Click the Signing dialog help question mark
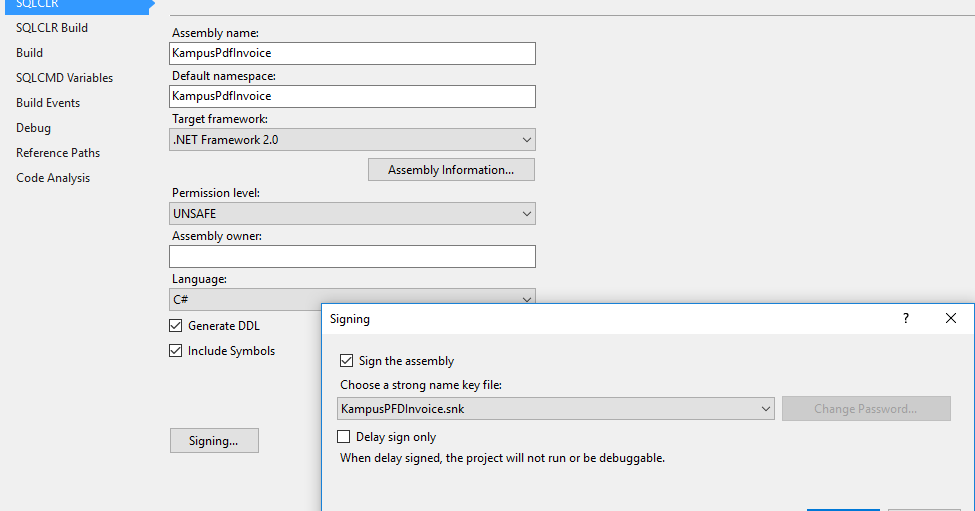This screenshot has height=511, width=975. [x=905, y=318]
